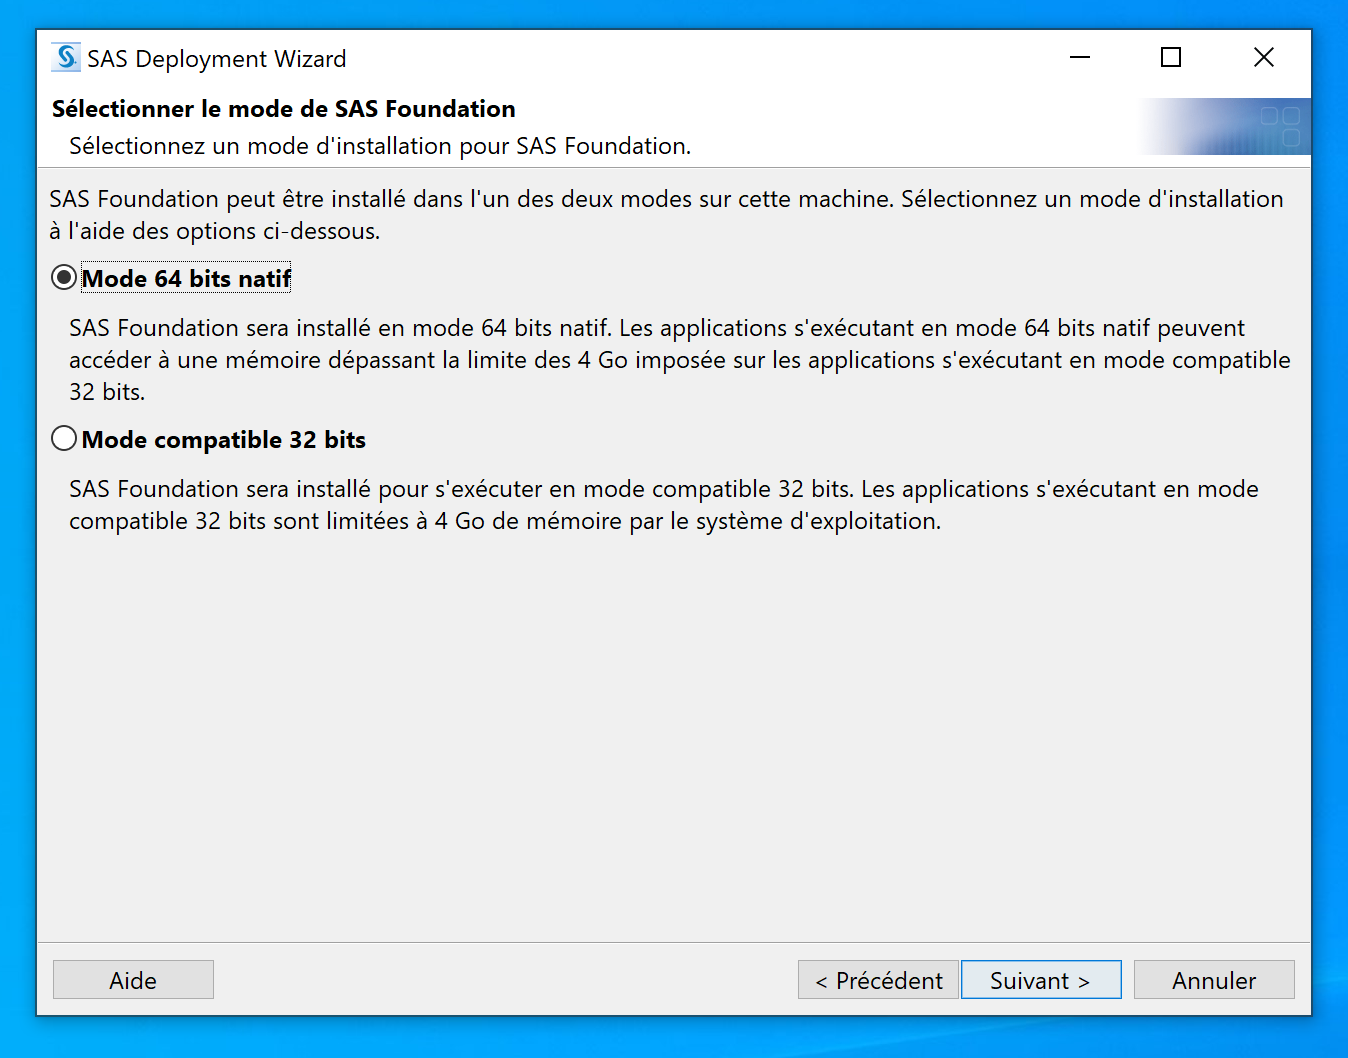
Task: Click the "Mode compatible 32 bits" label text
Action: click(x=223, y=440)
